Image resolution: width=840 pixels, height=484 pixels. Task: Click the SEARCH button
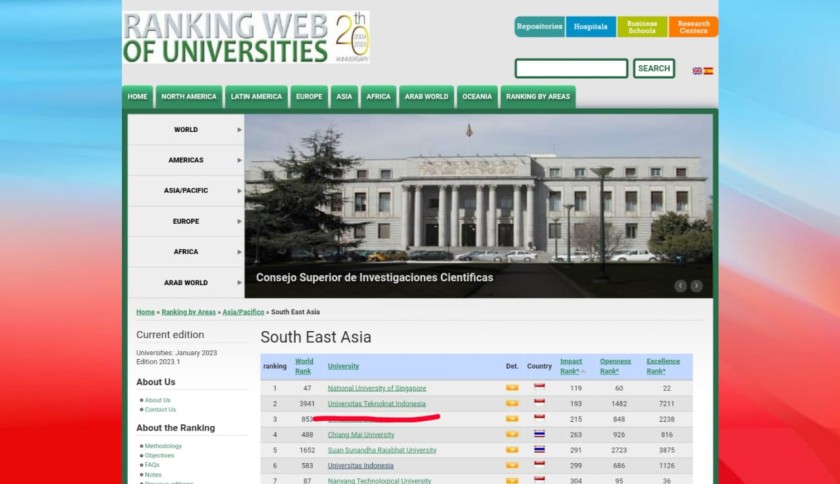point(654,69)
